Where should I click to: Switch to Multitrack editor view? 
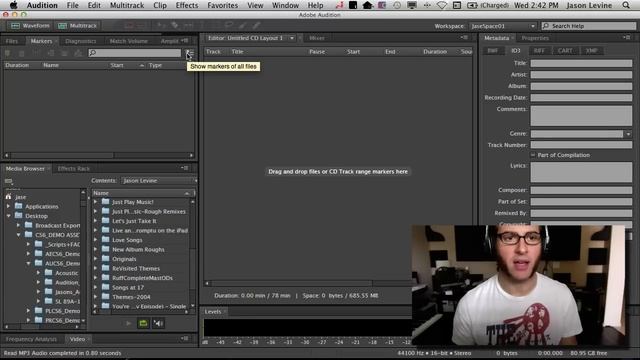78,26
